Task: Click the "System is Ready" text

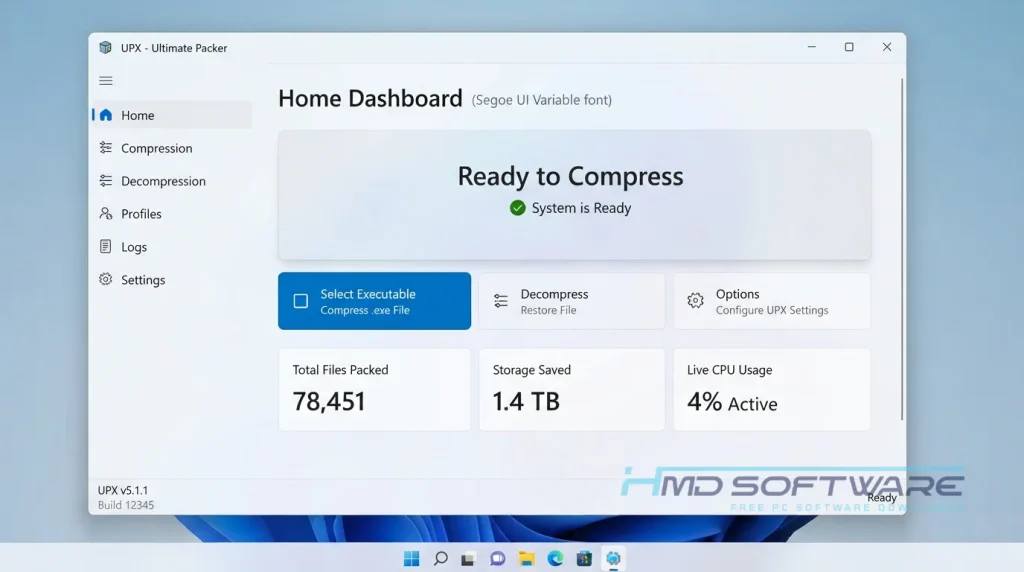Action: click(581, 208)
